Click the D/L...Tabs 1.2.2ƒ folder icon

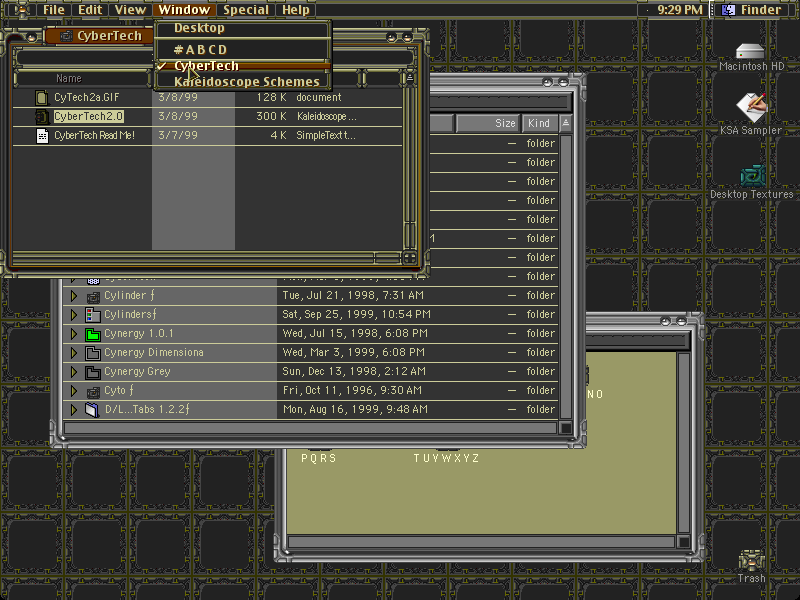point(92,410)
